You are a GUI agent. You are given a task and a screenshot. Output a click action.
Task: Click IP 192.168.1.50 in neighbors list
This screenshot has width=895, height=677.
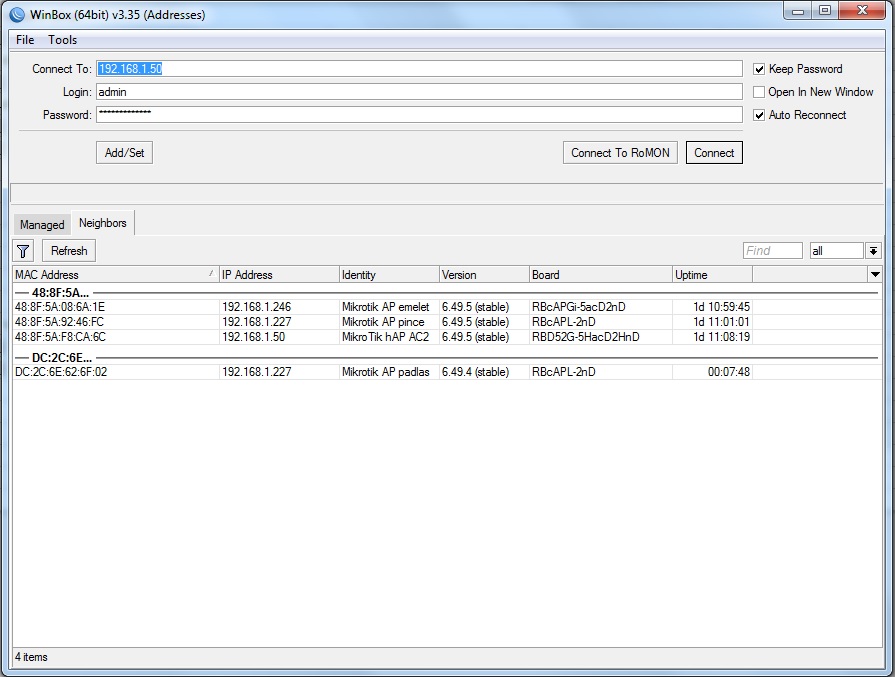point(253,337)
